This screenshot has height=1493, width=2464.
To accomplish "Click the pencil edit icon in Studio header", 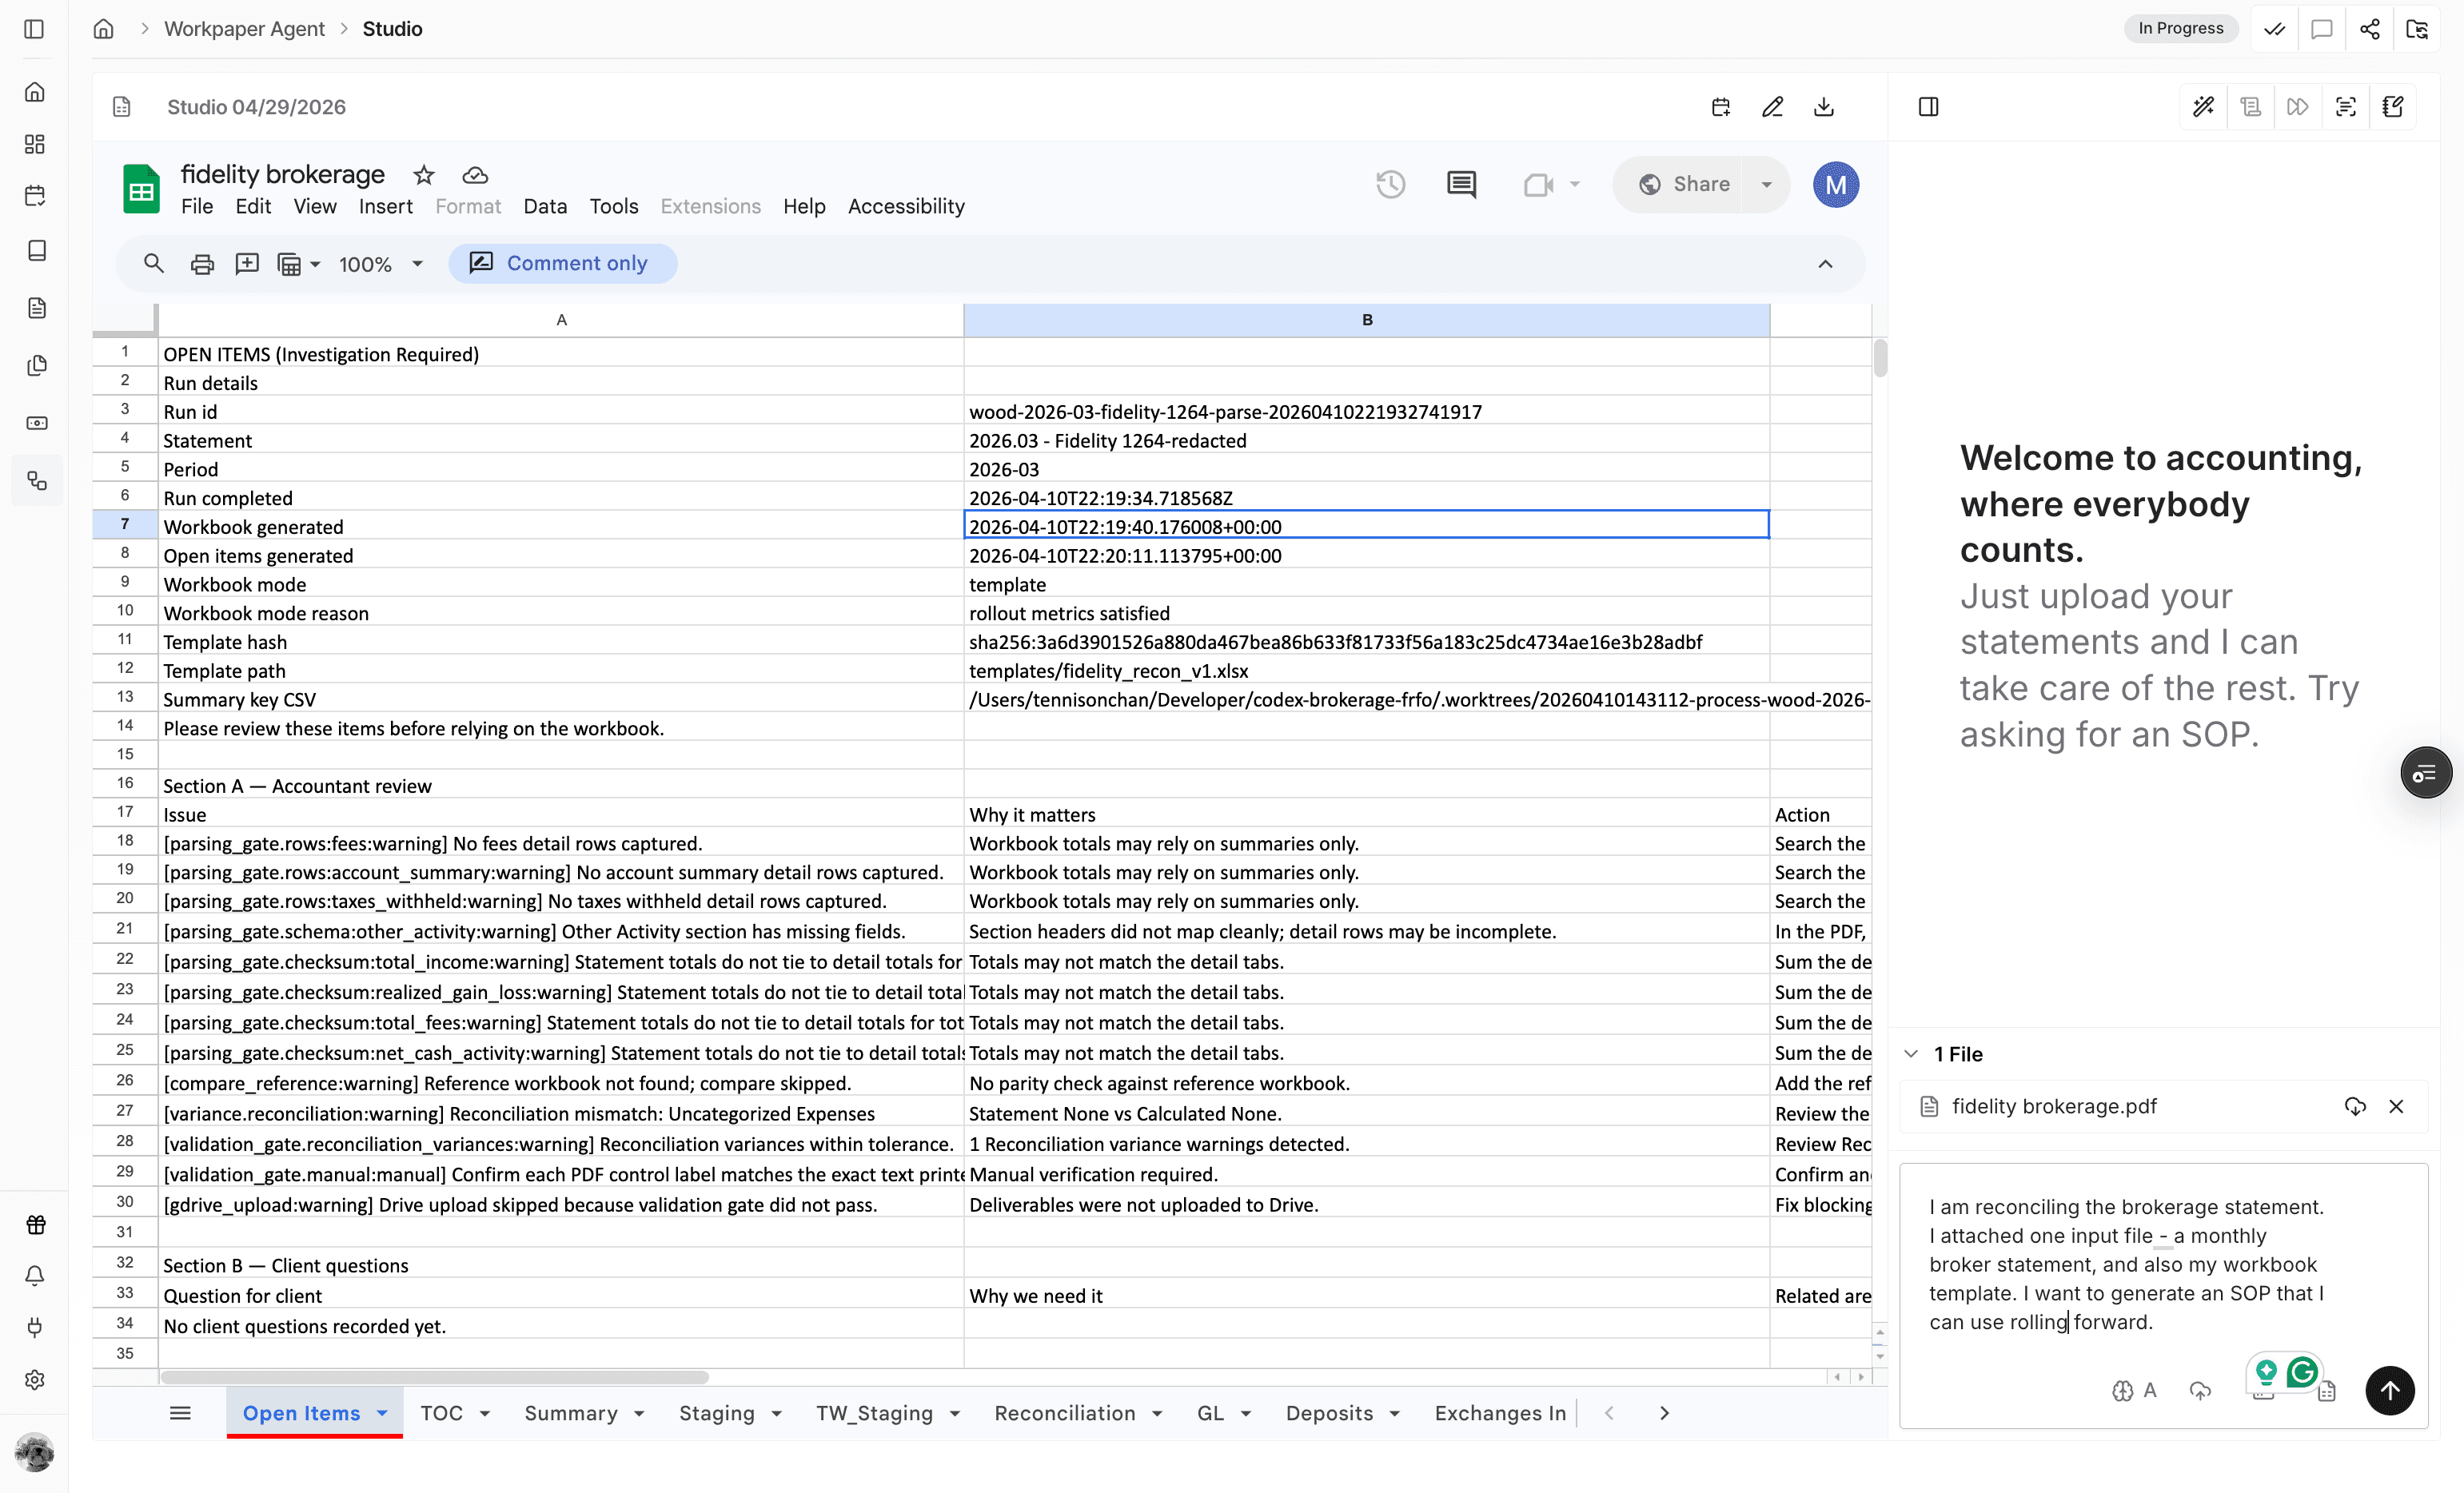I will point(1773,107).
